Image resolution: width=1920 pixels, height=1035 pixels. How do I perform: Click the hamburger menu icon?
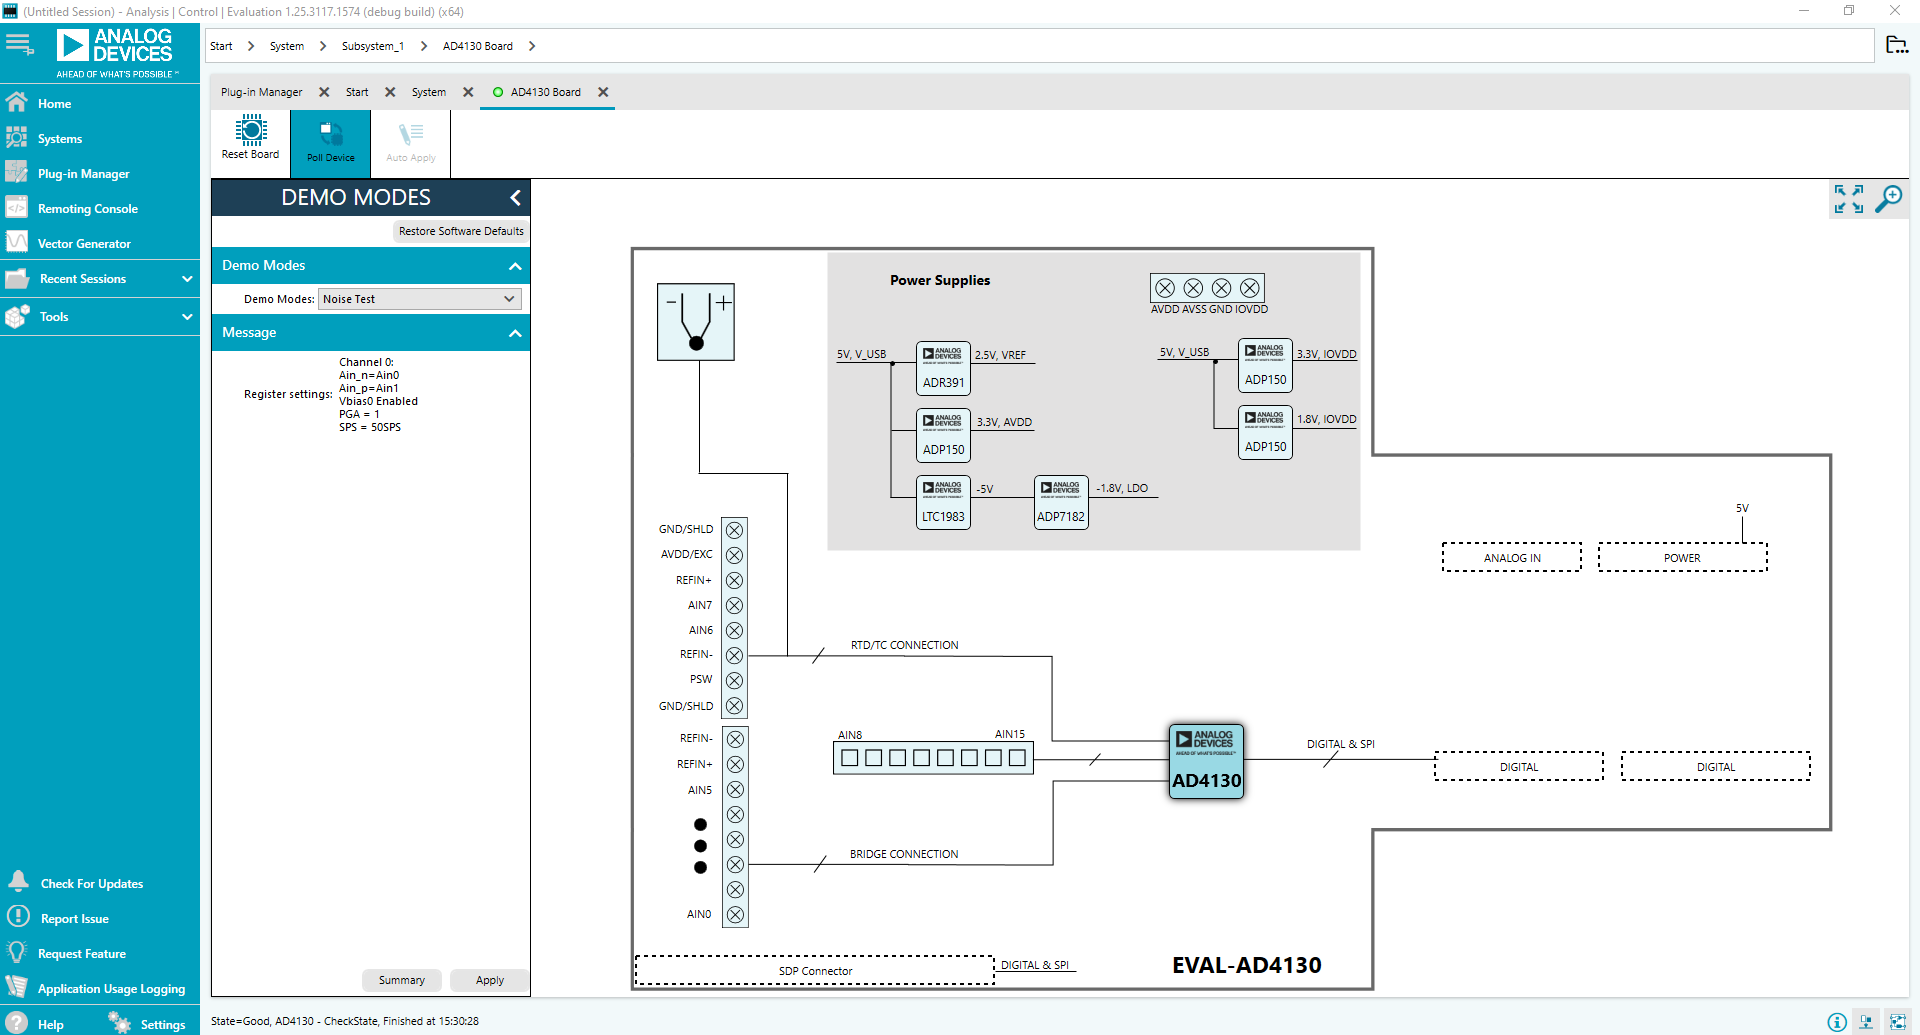click(x=20, y=44)
